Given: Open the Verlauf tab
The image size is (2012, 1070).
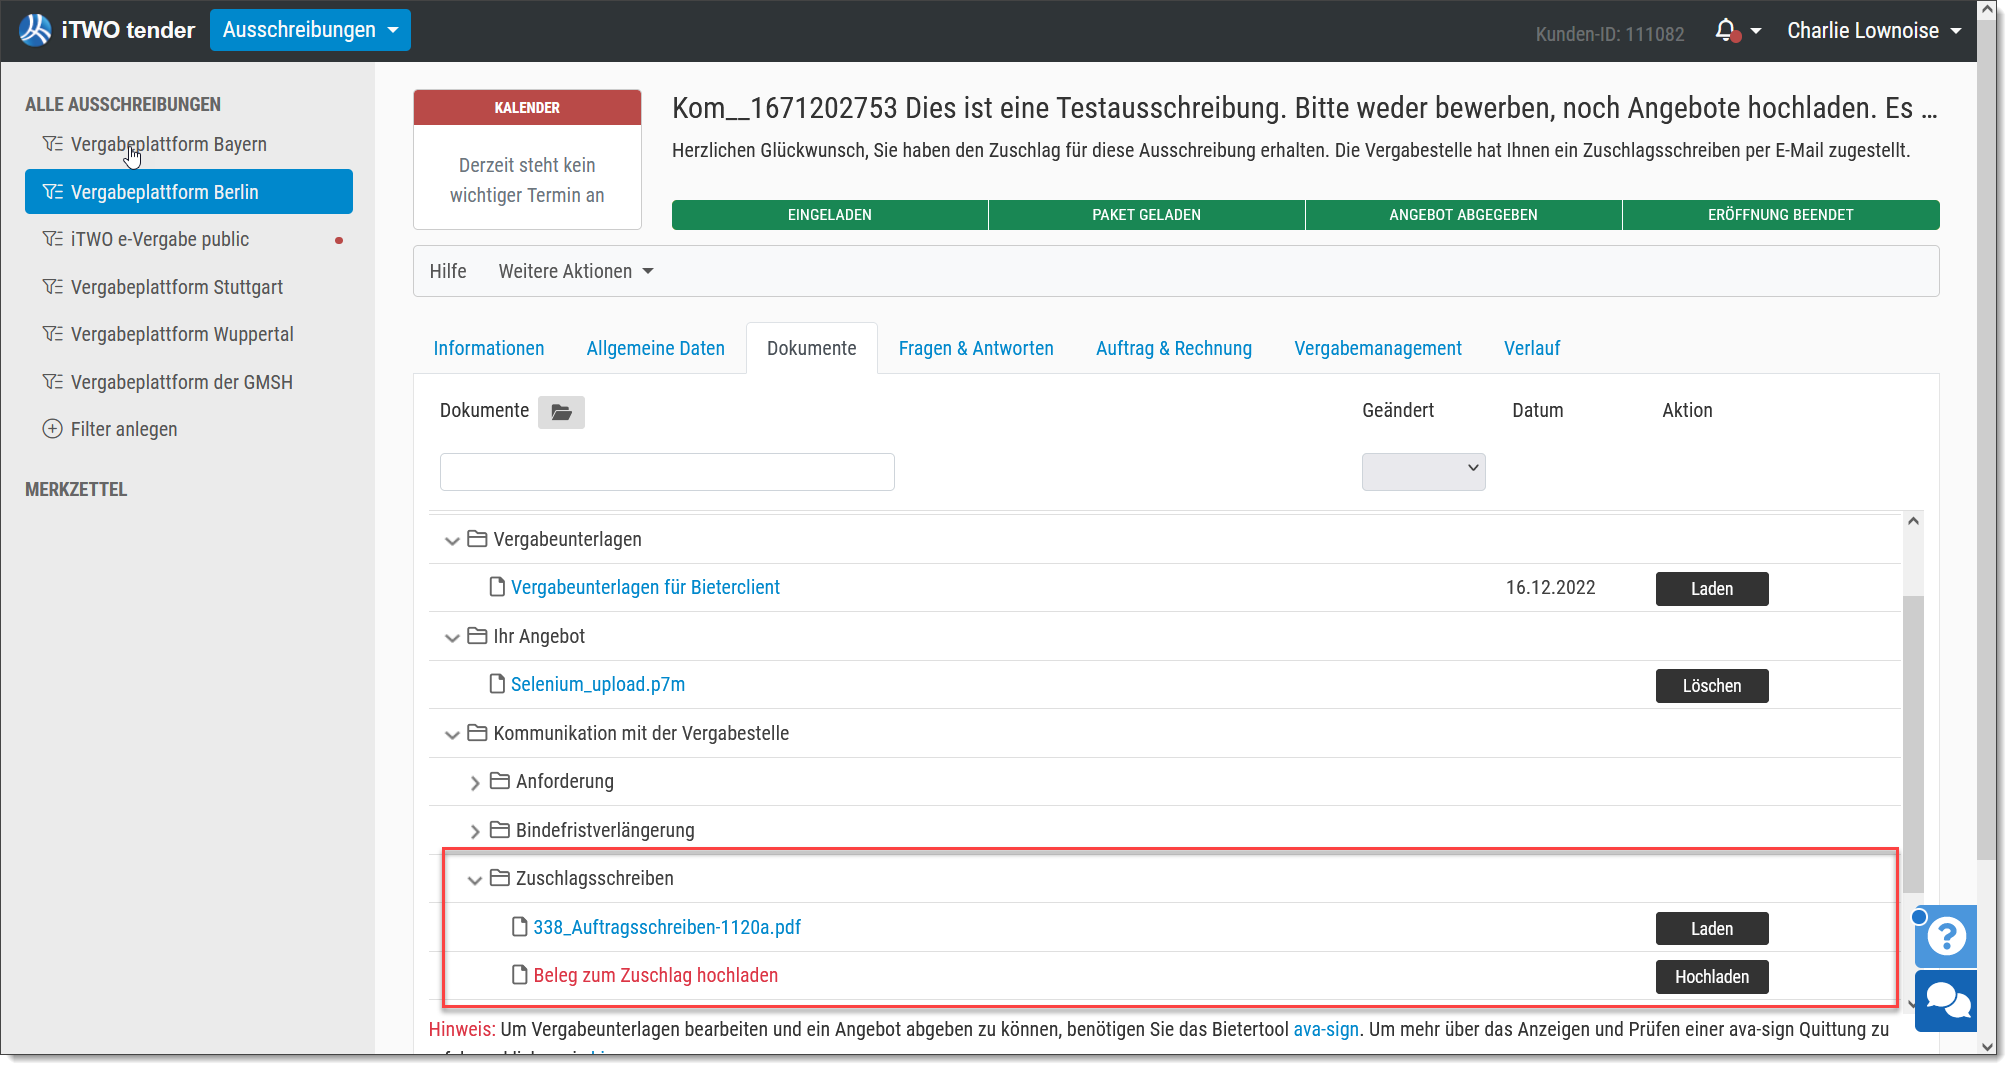Looking at the screenshot, I should [x=1532, y=348].
